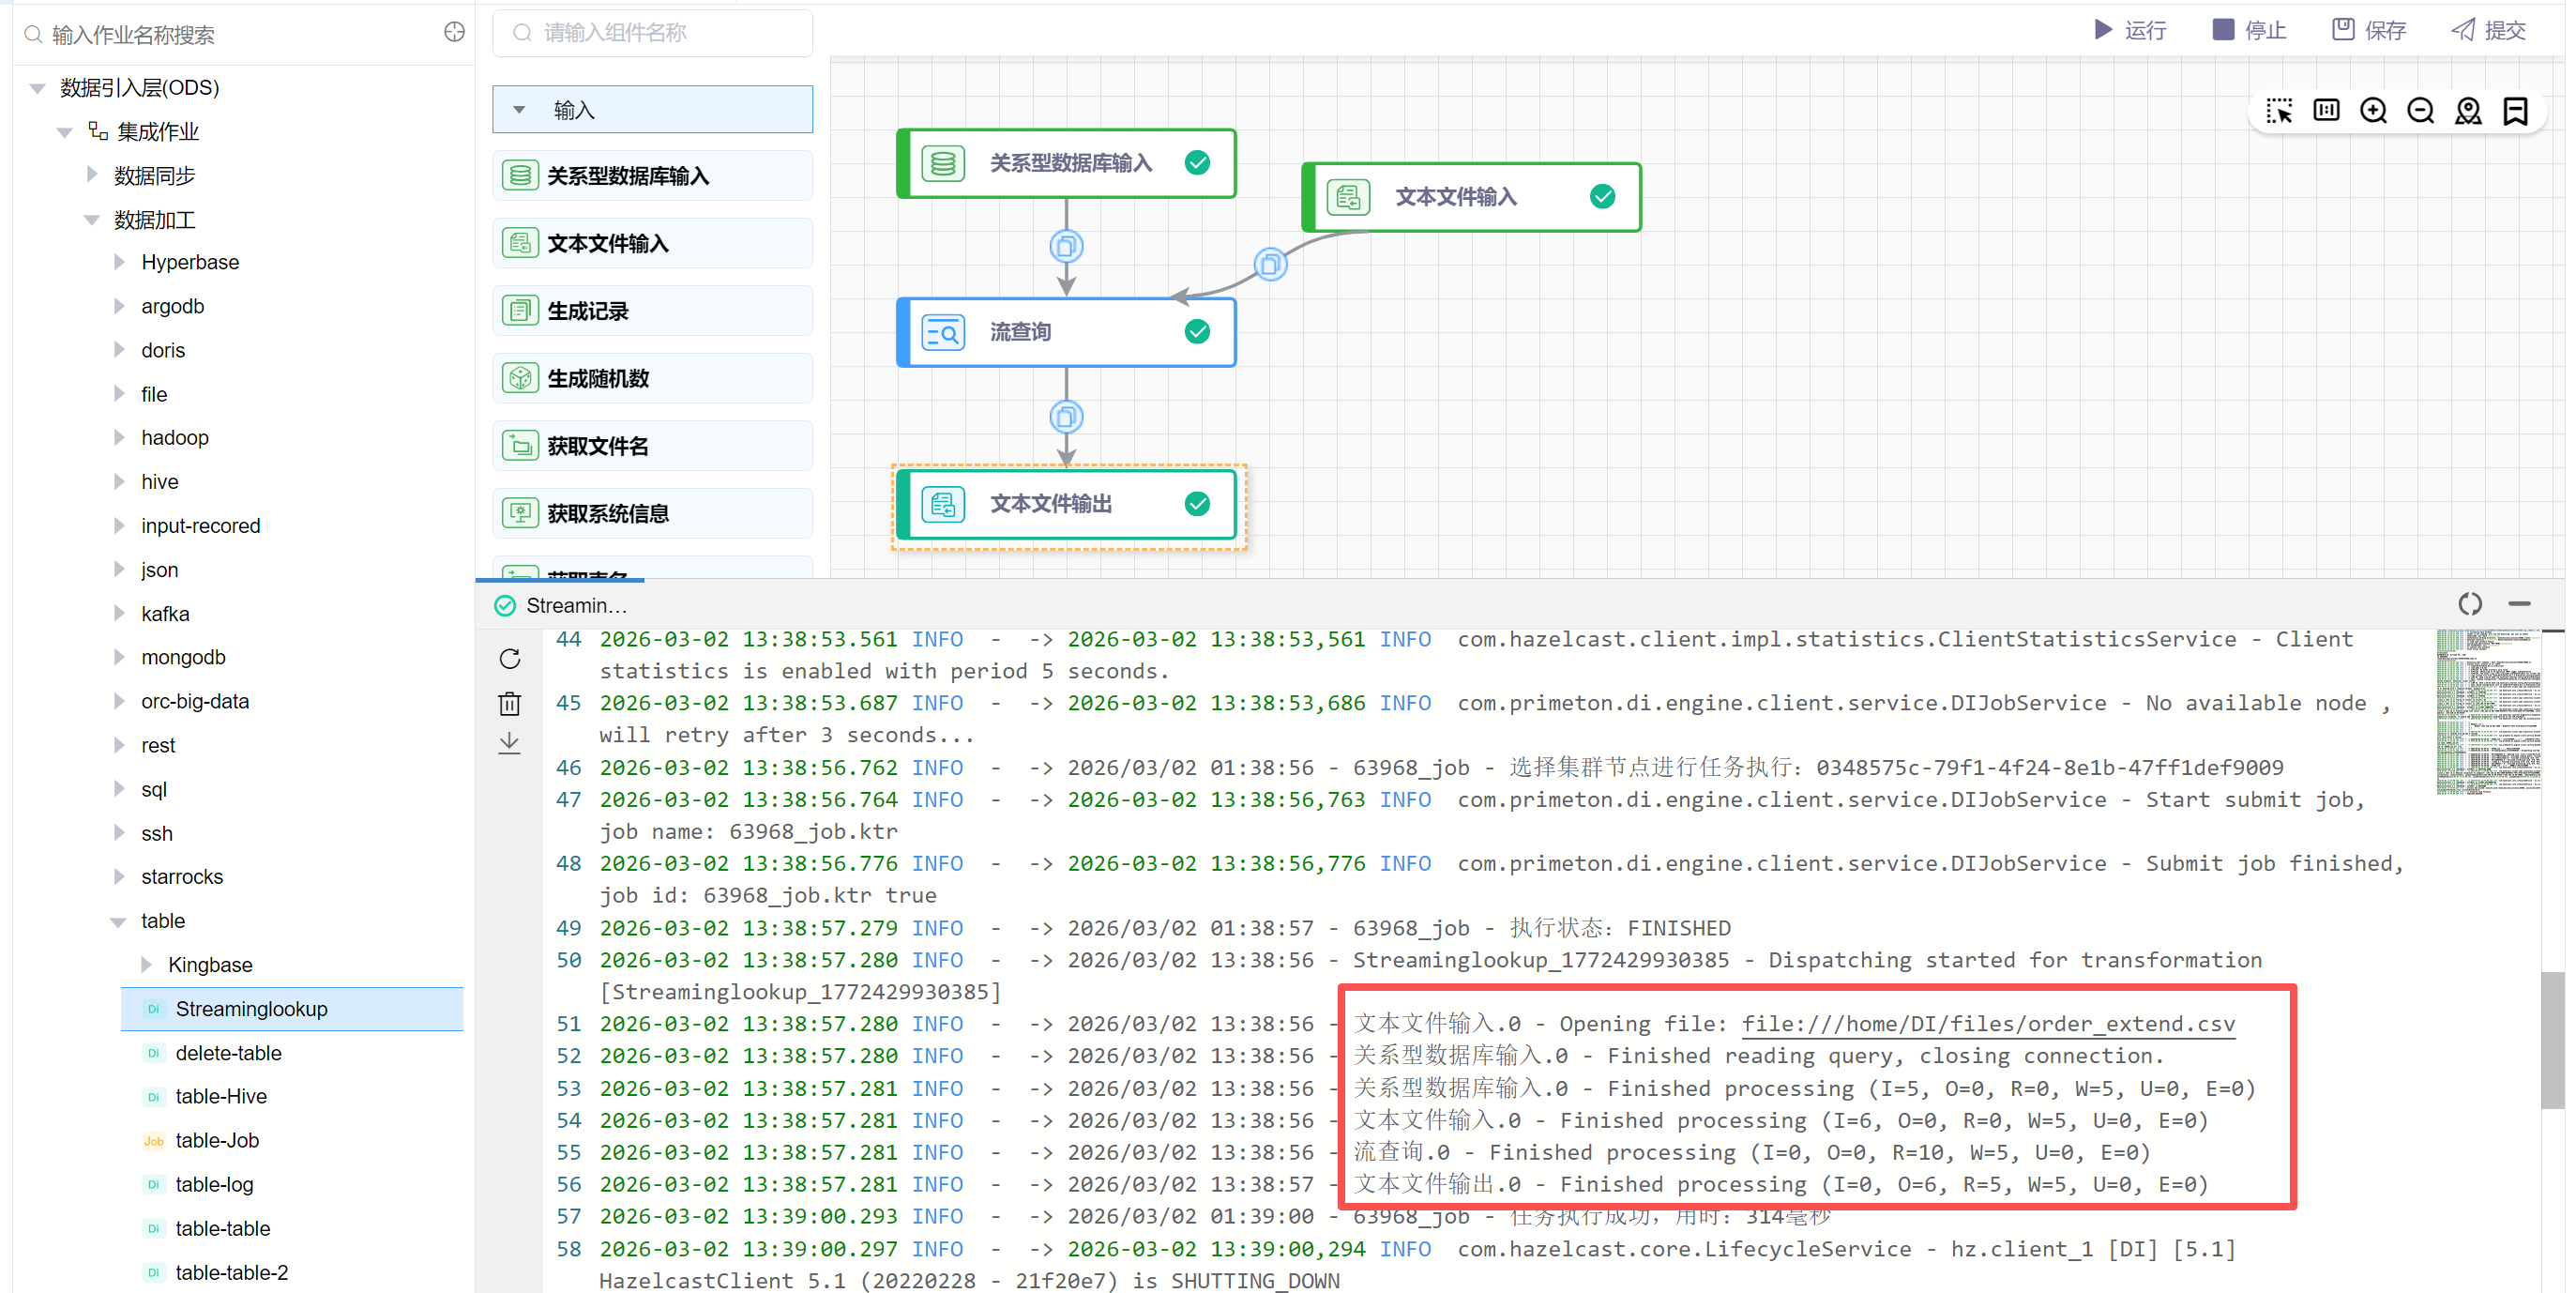This screenshot has height=1293, width=2576.
Task: Select the Streamin... log tab
Action: pos(574,606)
